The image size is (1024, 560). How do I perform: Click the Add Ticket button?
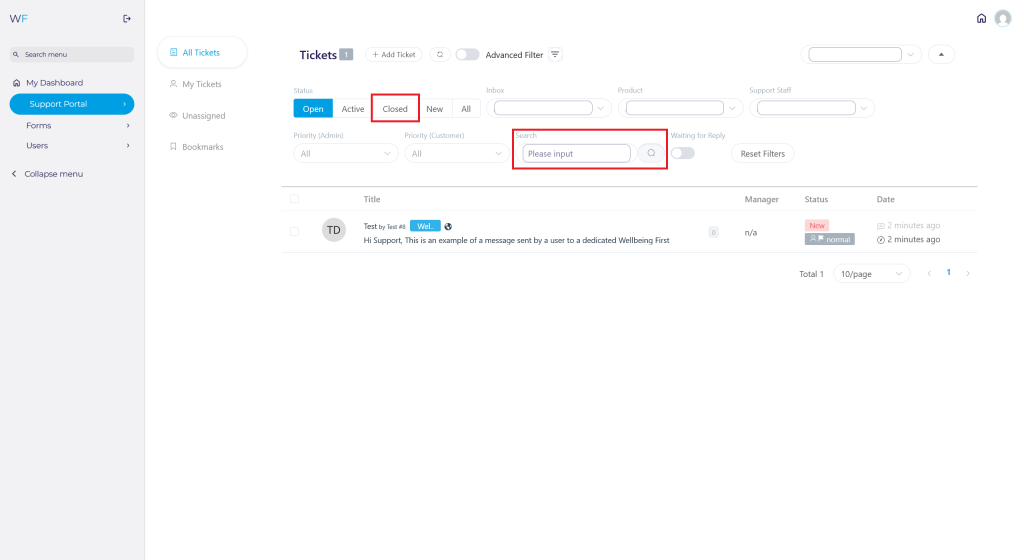[x=393, y=54]
